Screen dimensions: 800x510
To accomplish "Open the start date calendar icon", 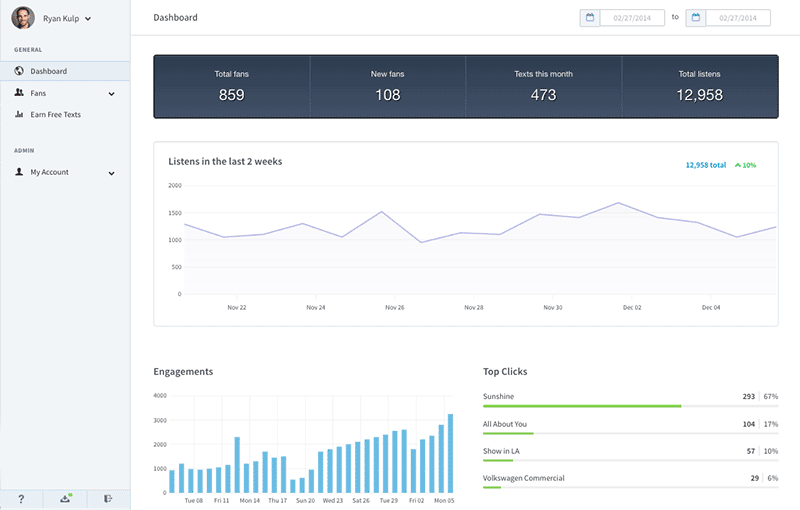I will (x=590, y=17).
